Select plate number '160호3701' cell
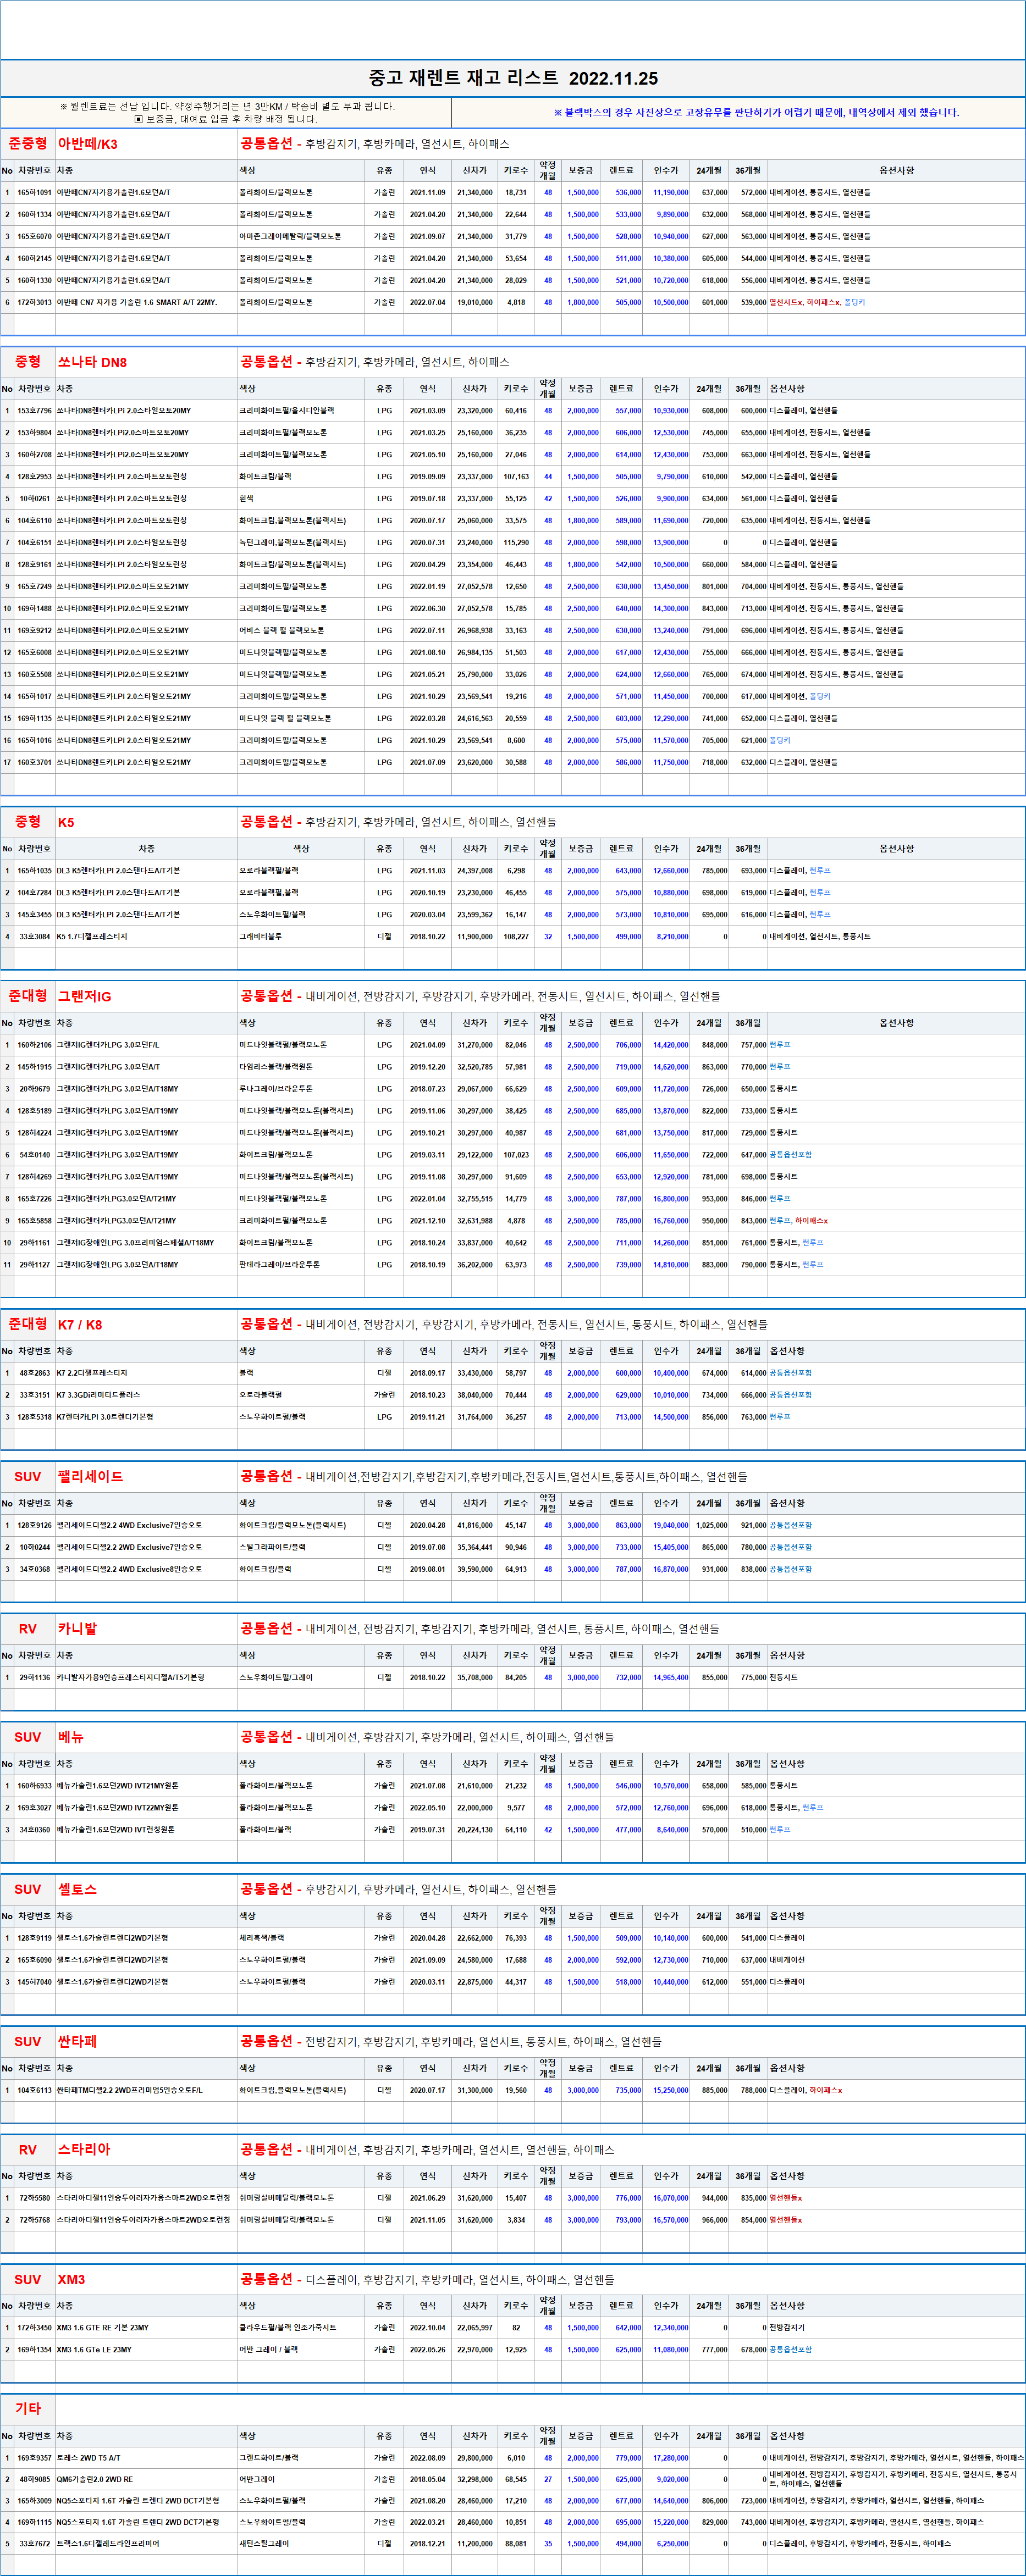 point(35,762)
